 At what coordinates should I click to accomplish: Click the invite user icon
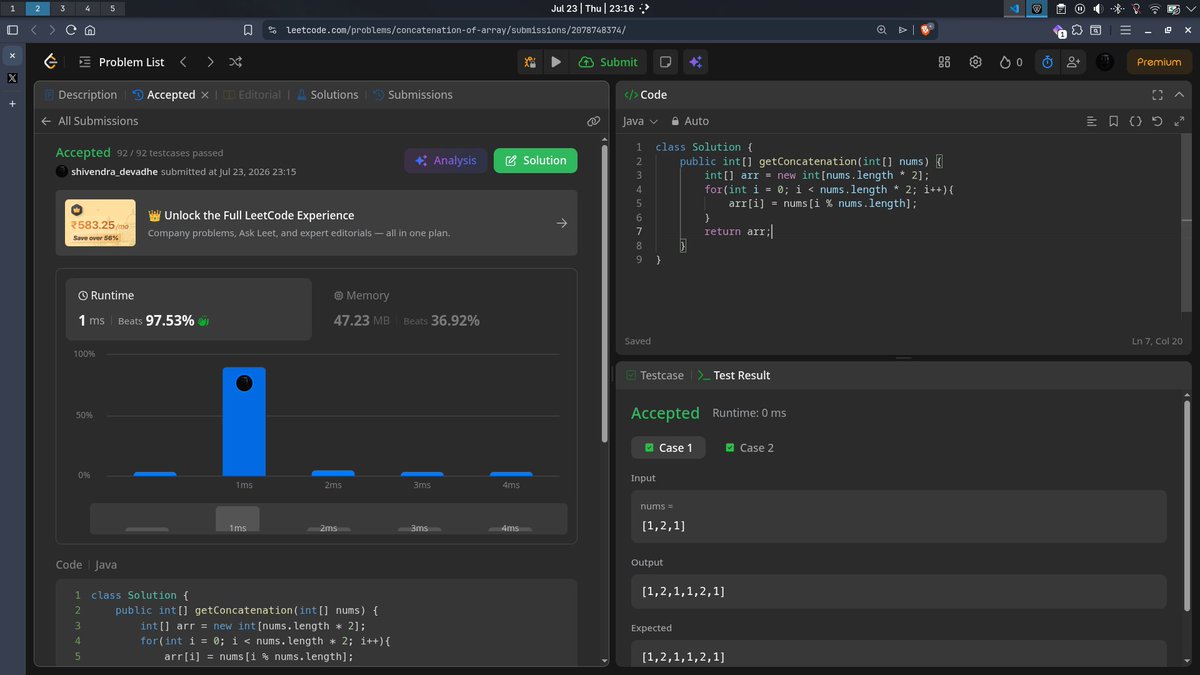(x=1074, y=62)
